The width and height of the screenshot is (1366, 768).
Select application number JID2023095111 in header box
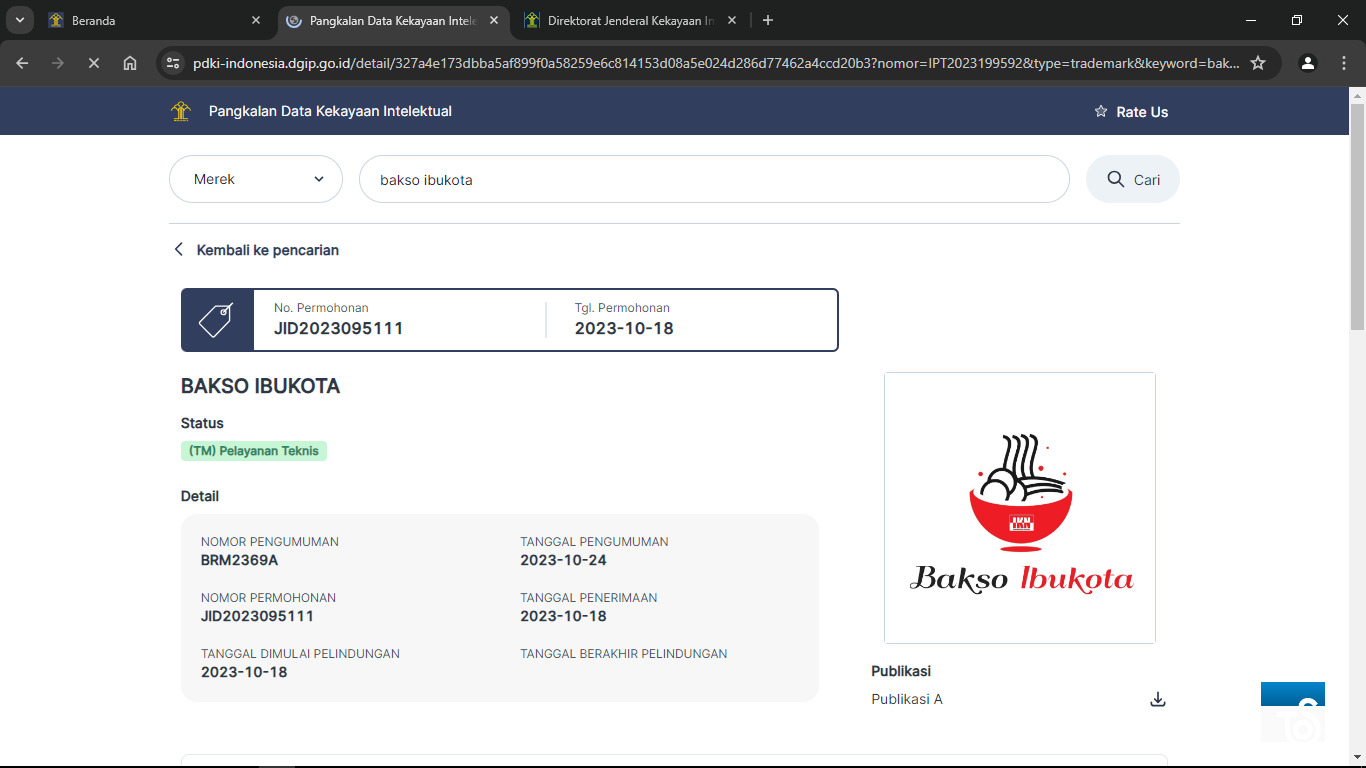point(338,328)
